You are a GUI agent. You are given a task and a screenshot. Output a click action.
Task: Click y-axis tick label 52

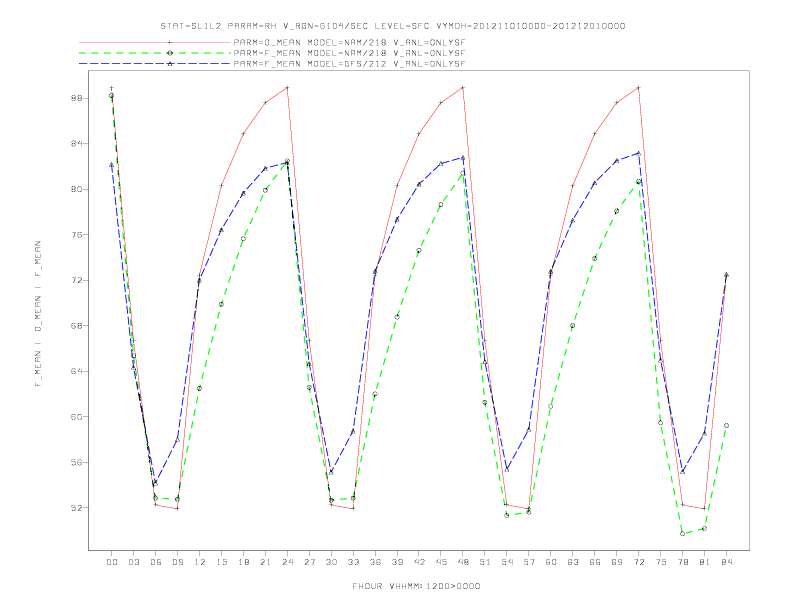pos(76,507)
